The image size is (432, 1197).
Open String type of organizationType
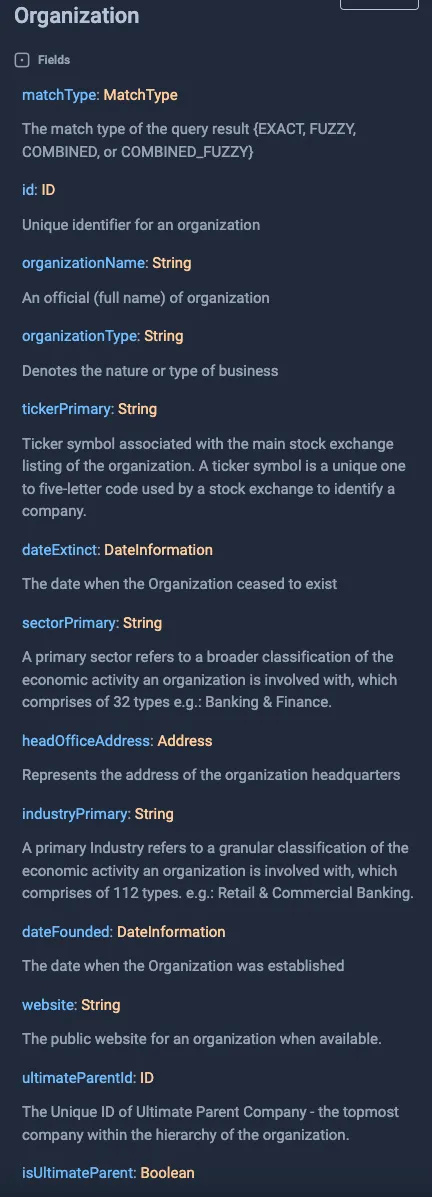coord(163,336)
